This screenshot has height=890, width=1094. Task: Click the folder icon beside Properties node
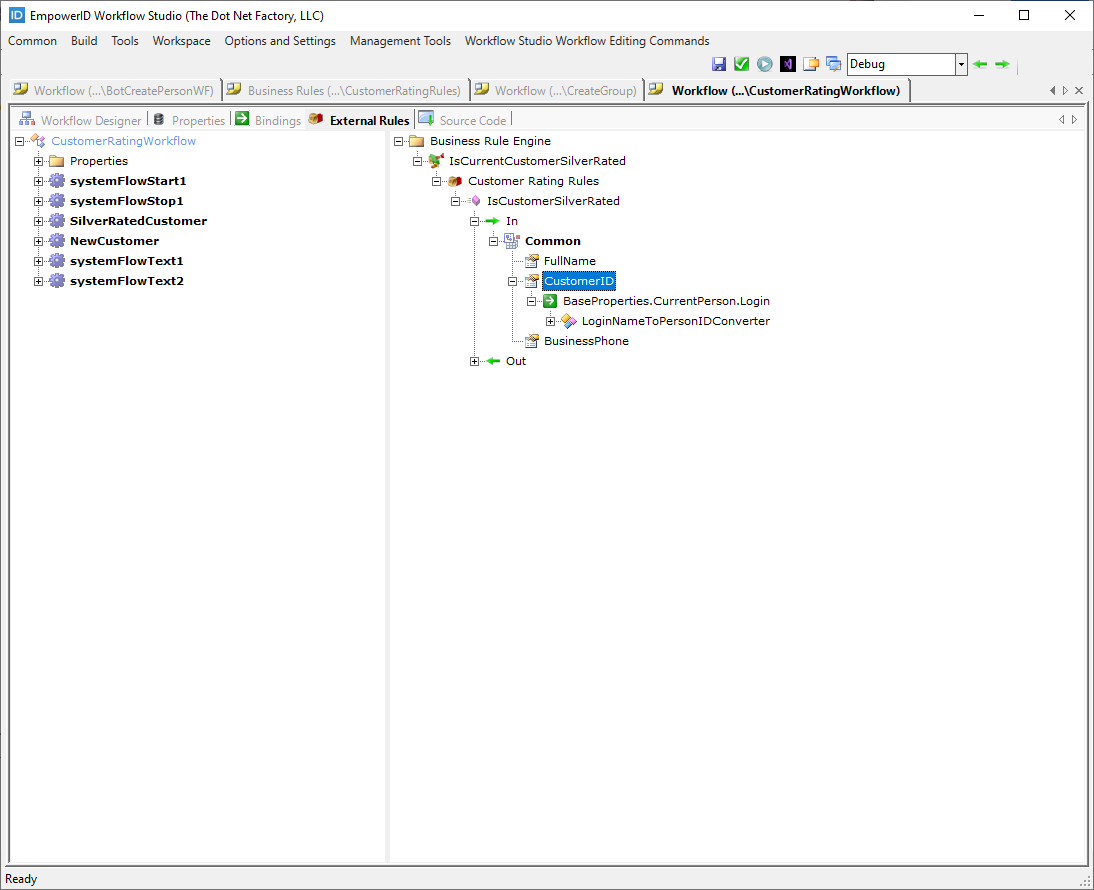tap(57, 161)
